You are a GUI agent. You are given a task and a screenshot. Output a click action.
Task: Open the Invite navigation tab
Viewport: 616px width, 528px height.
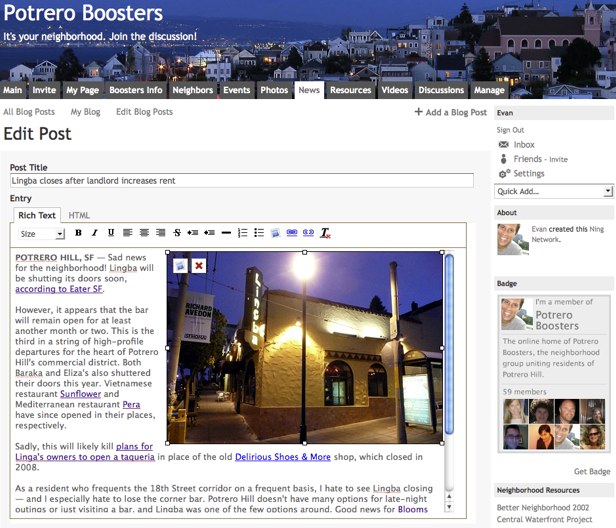point(44,90)
